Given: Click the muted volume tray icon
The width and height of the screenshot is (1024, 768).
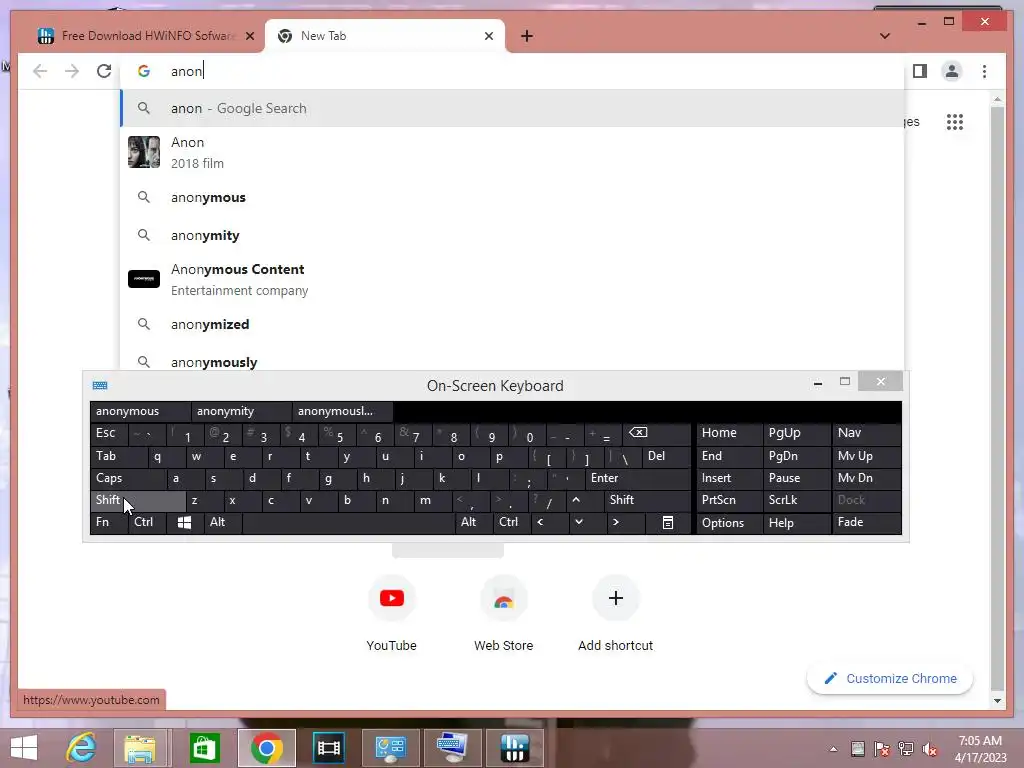Looking at the screenshot, I should pos(930,749).
